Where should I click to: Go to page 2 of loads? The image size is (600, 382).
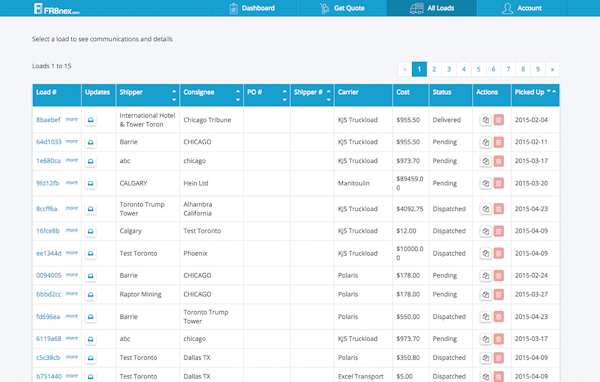434,69
